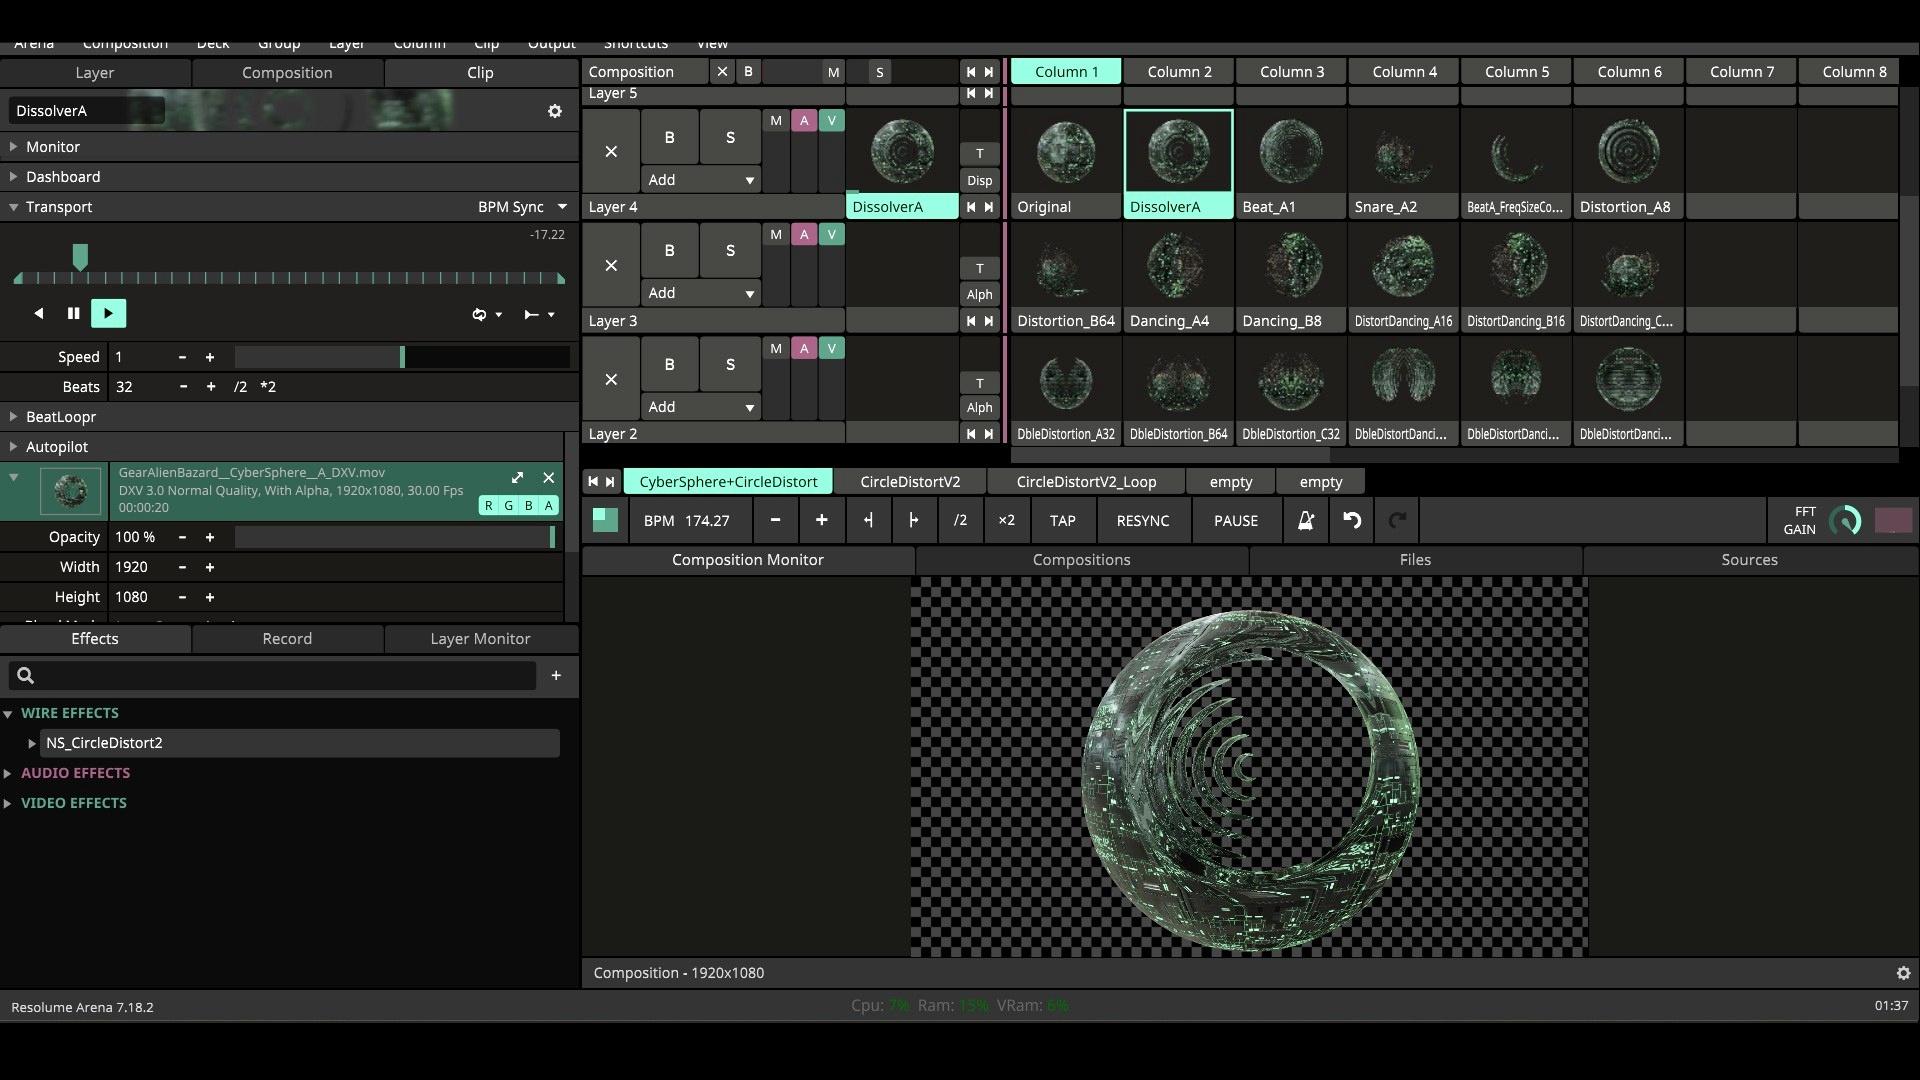1920x1080 pixels.
Task: Click the search magnifier in Effects
Action: click(26, 675)
